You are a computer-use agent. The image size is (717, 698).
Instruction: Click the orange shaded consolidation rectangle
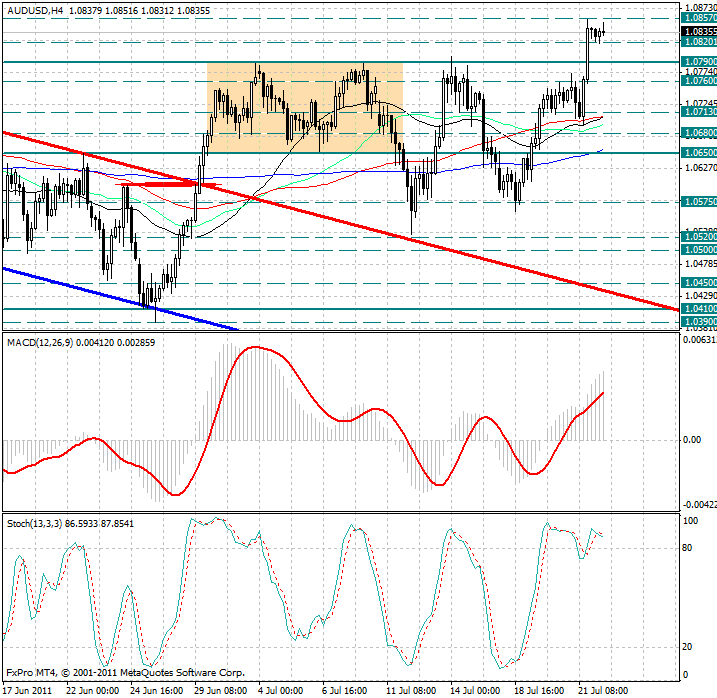[305, 108]
